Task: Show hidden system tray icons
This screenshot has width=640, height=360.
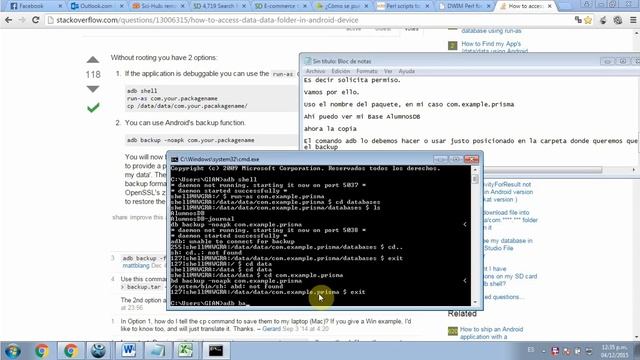Action: click(x=544, y=351)
